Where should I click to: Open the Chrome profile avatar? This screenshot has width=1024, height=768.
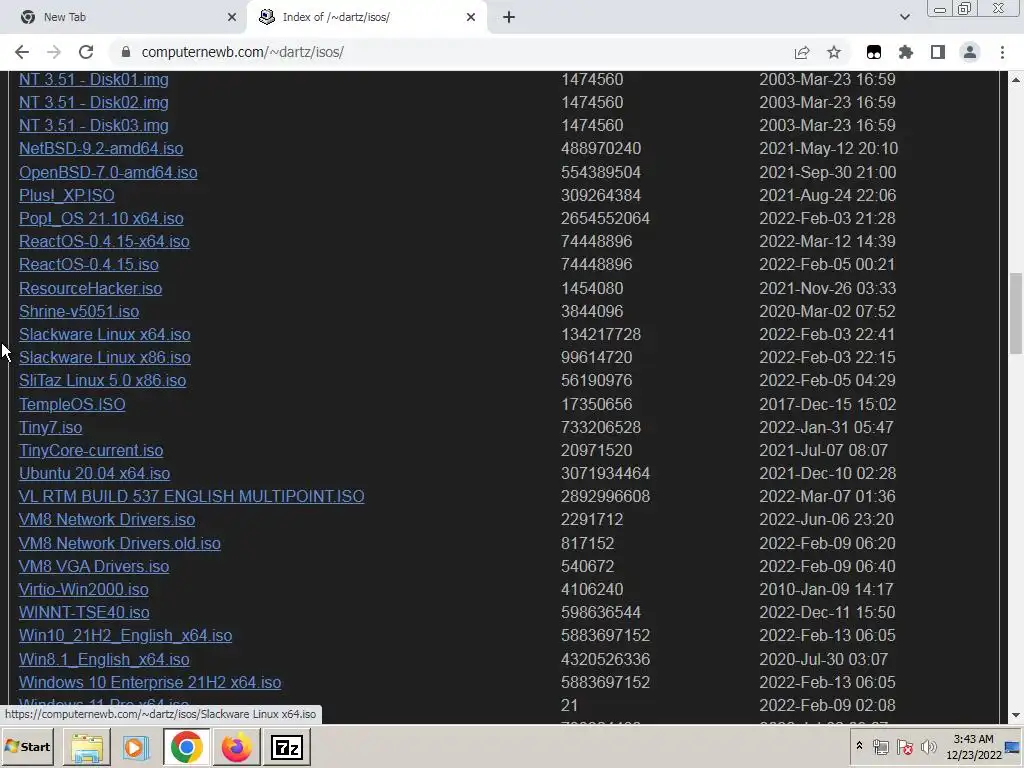point(970,52)
